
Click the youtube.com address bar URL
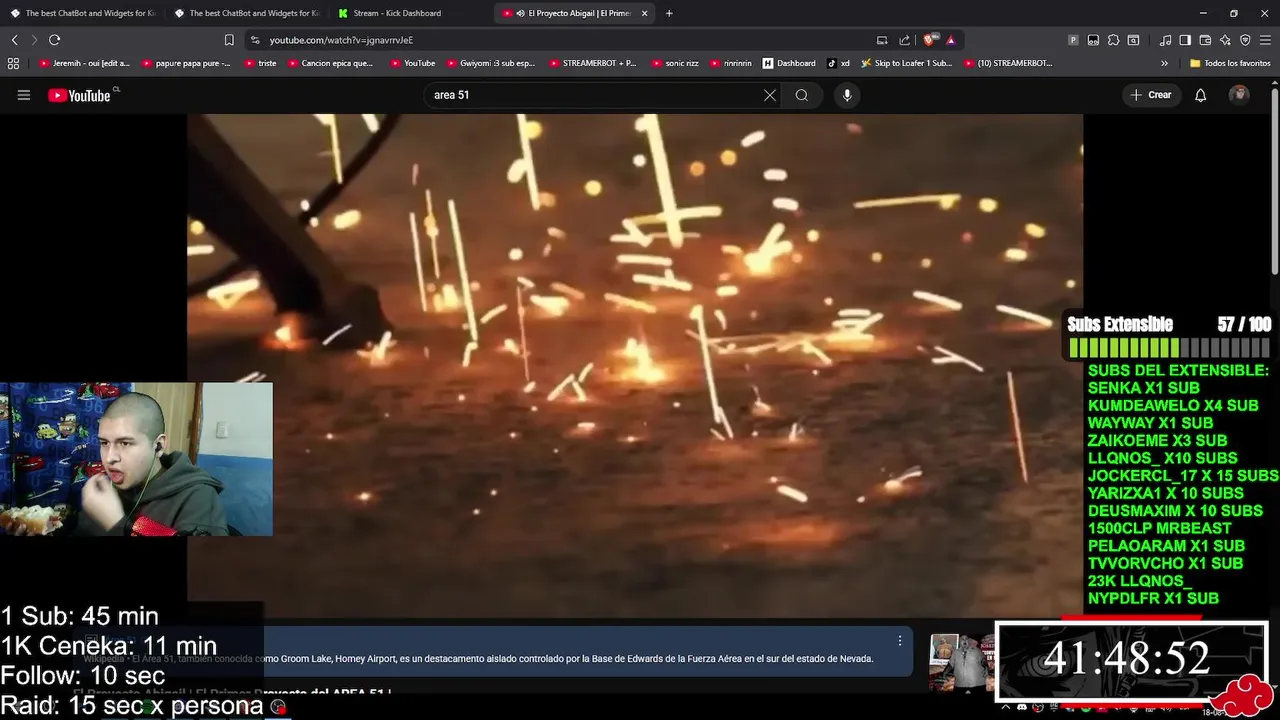[x=341, y=40]
